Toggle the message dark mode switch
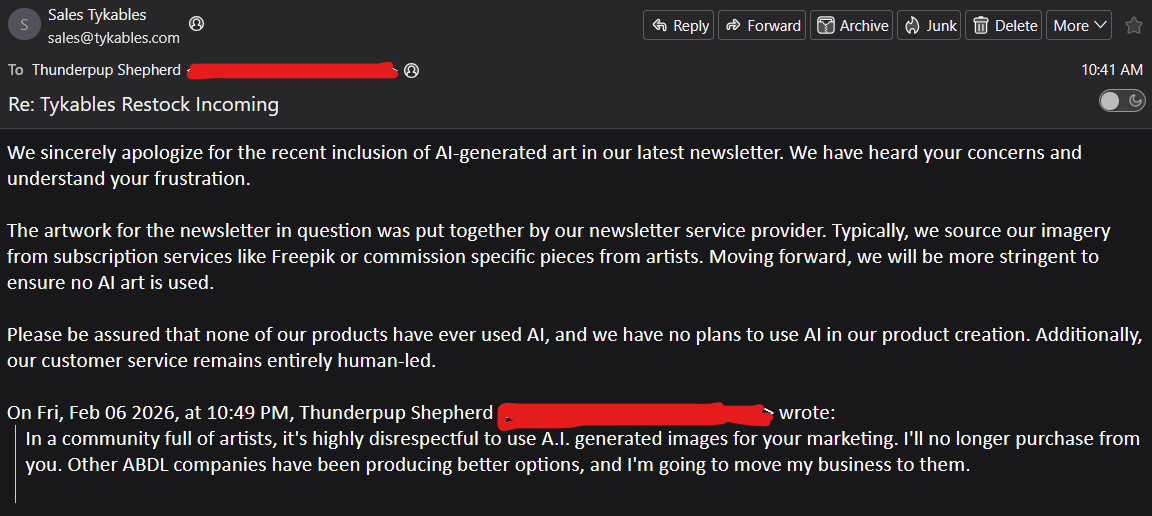Image resolution: width=1152 pixels, height=516 pixels. point(1121,100)
